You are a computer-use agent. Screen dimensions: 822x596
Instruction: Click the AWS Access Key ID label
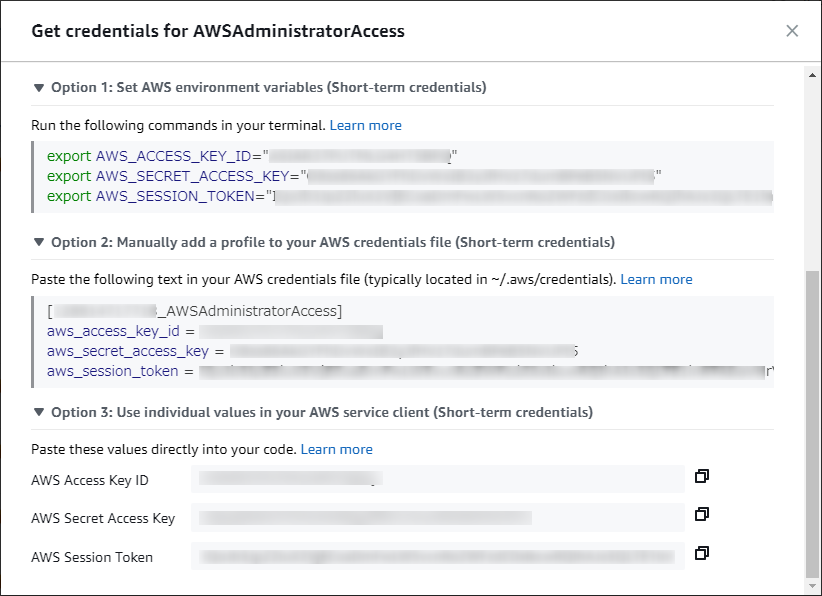90,480
